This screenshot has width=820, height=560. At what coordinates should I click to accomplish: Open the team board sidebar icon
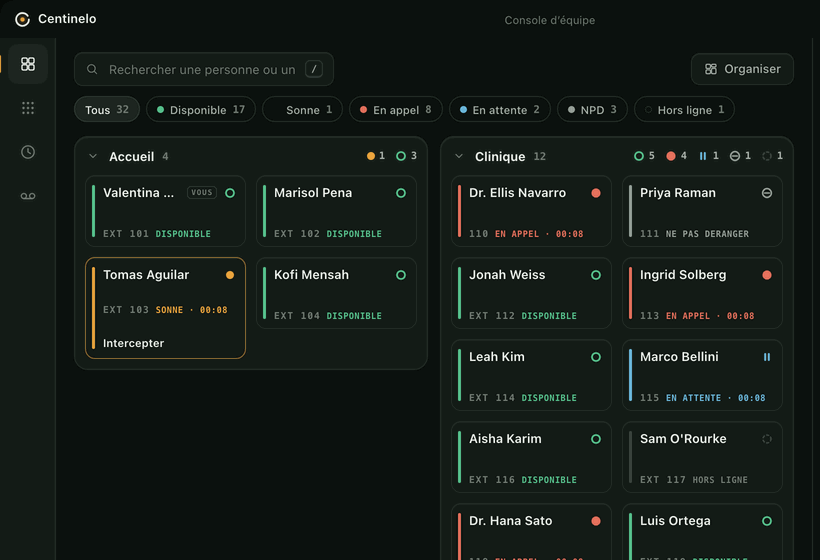(28, 64)
